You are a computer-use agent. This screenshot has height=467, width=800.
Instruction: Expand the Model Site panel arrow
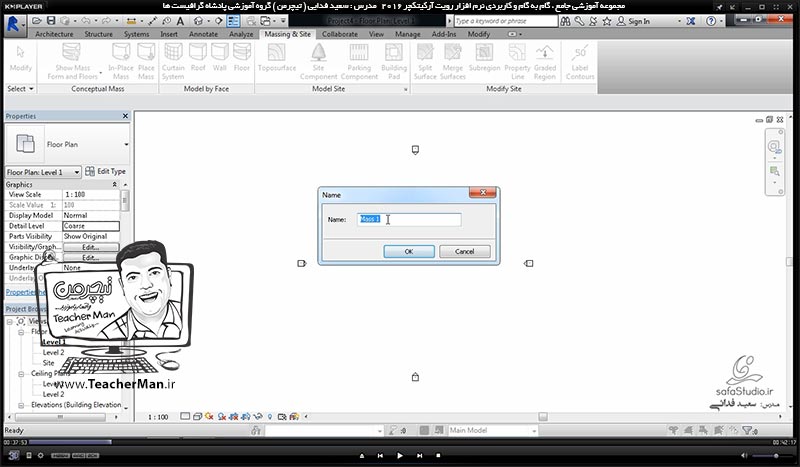click(x=406, y=89)
